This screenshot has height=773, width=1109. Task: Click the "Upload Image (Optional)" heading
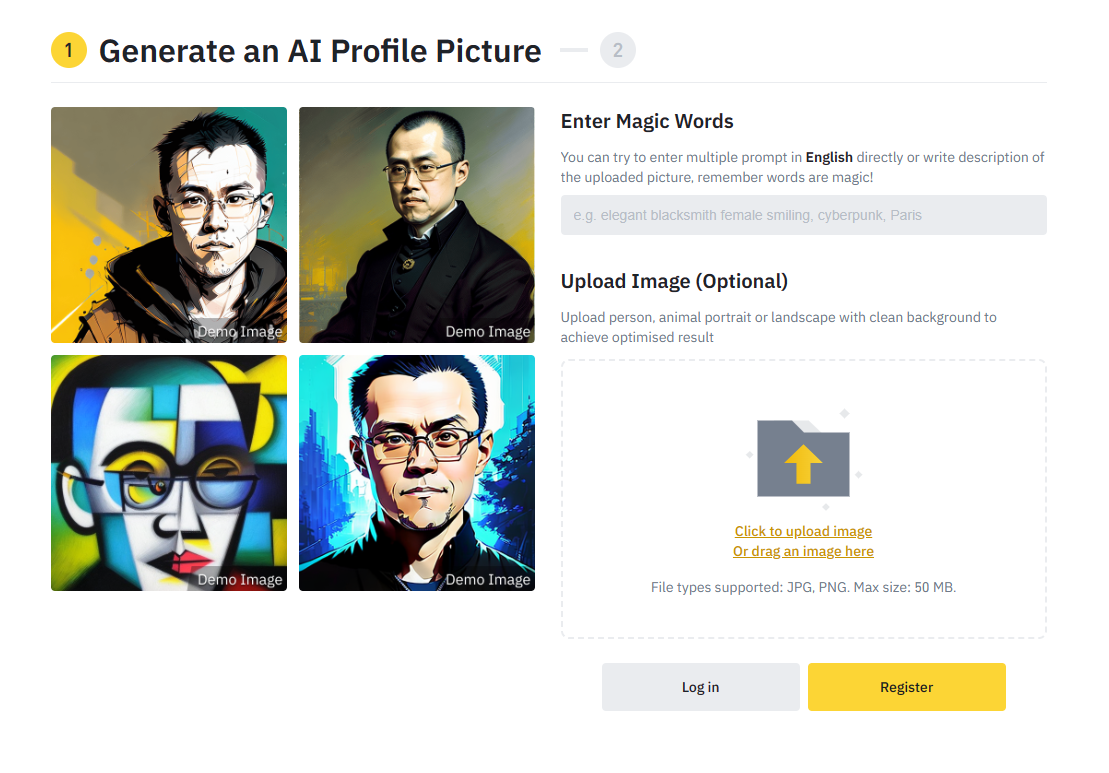pos(674,281)
